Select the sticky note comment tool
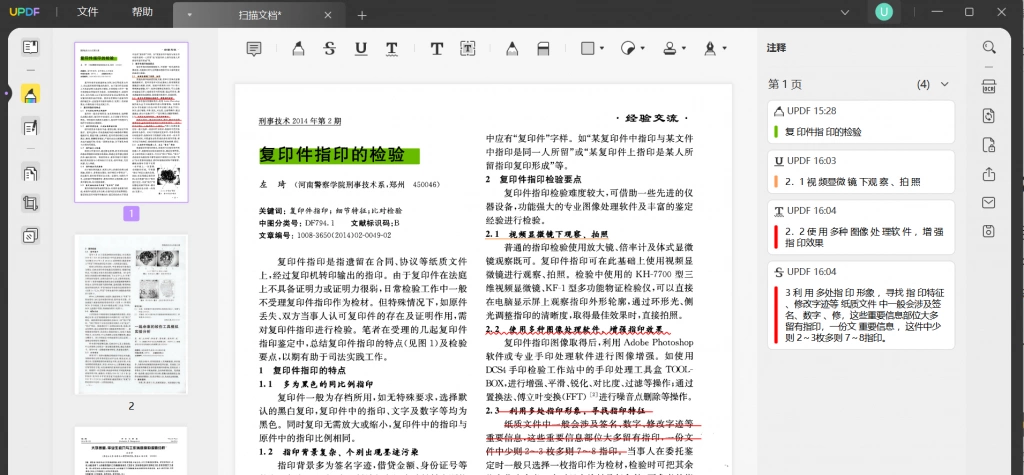 [x=254, y=48]
